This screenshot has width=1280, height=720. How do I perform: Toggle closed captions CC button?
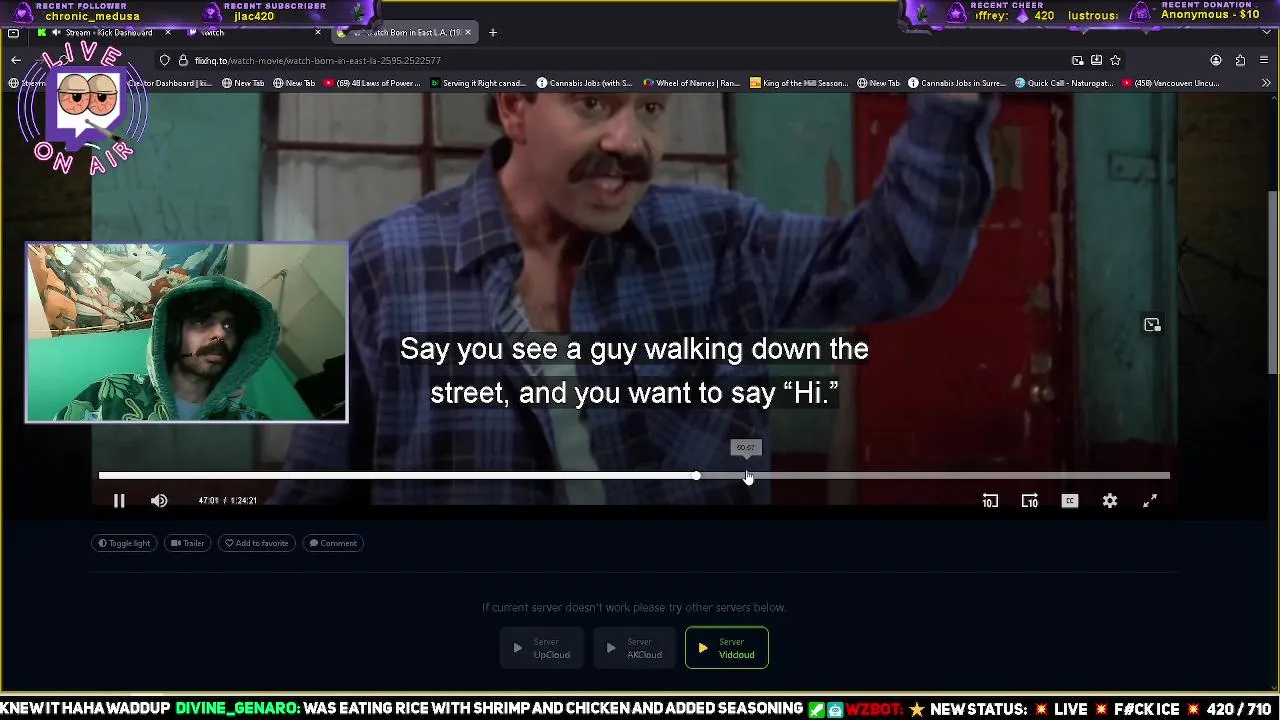click(1070, 501)
